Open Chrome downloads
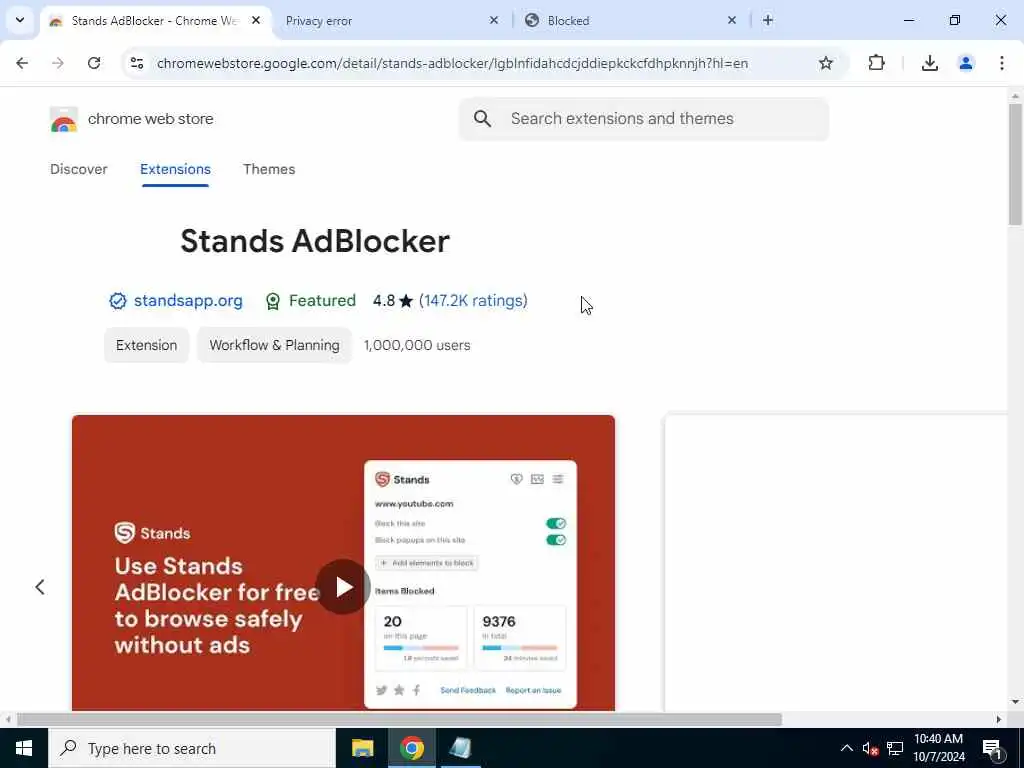The image size is (1024, 768). tap(930, 63)
